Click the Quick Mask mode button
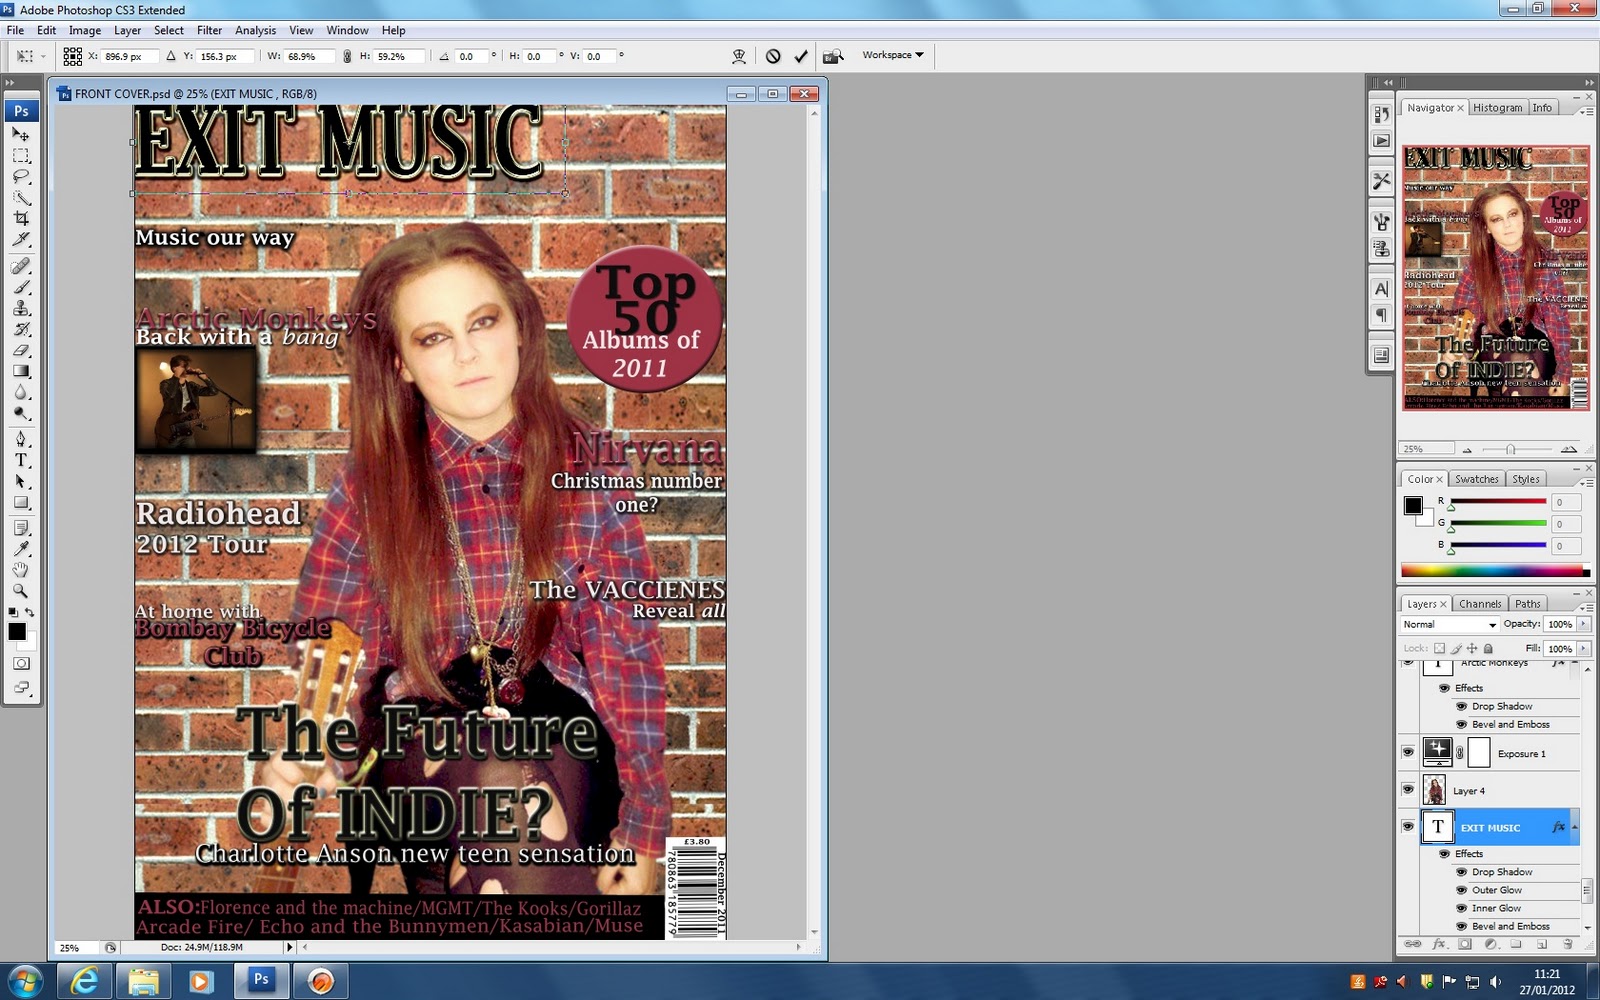This screenshot has width=1600, height=1000. (x=21, y=663)
